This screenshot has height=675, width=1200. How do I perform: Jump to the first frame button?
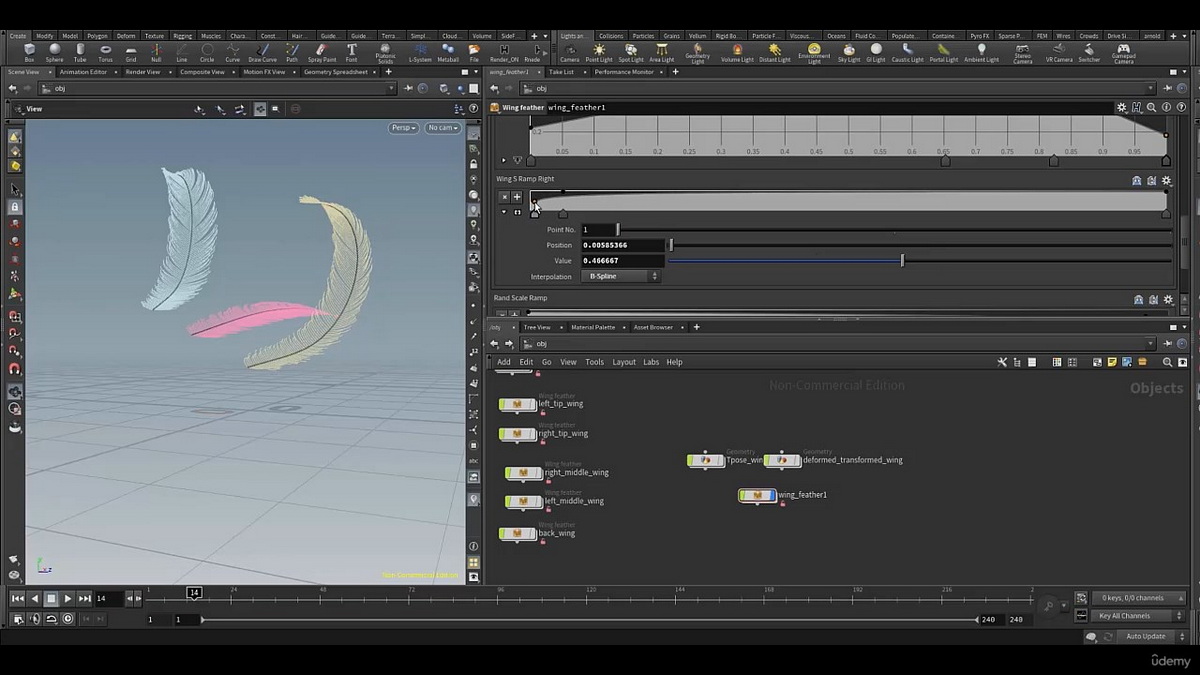point(18,598)
